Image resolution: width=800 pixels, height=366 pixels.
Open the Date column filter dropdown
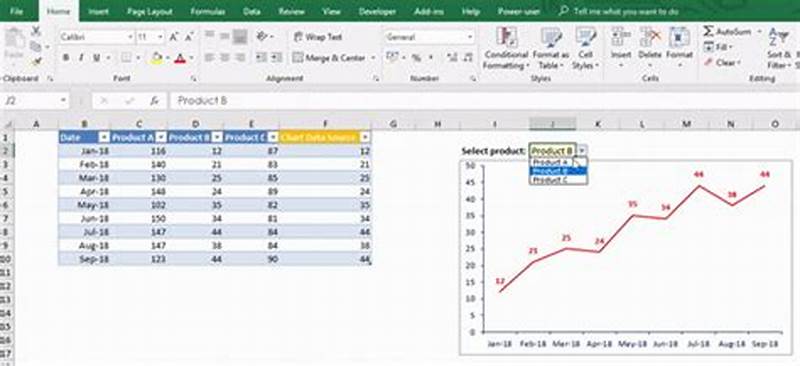(x=104, y=137)
